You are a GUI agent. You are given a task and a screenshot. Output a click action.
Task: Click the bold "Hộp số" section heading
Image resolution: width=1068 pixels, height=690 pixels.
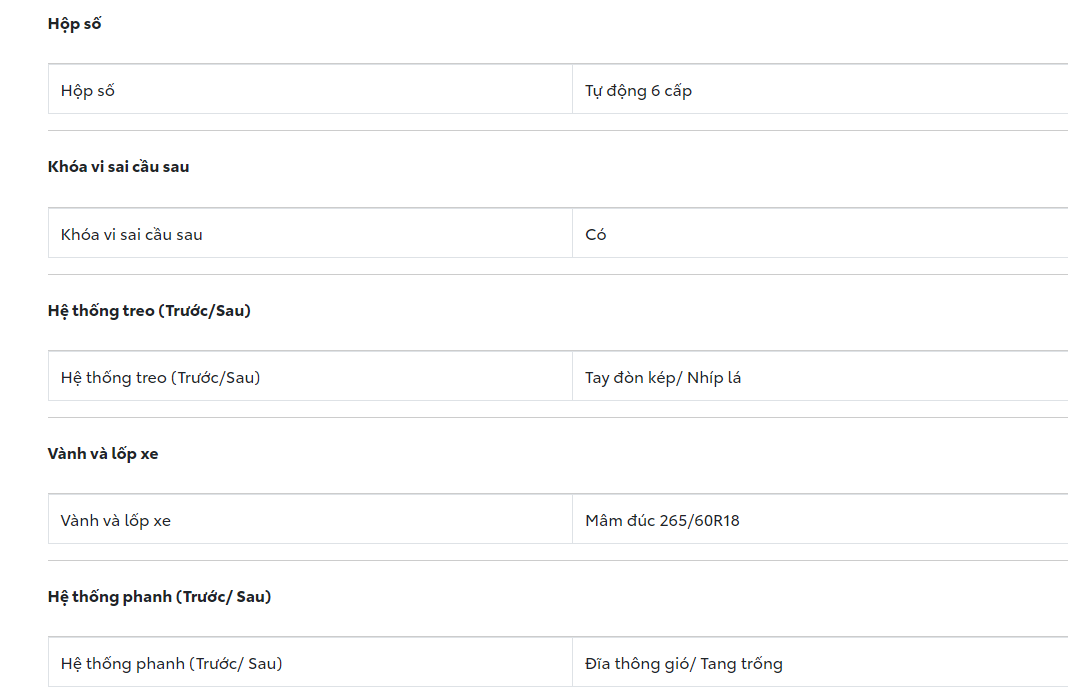coord(74,24)
